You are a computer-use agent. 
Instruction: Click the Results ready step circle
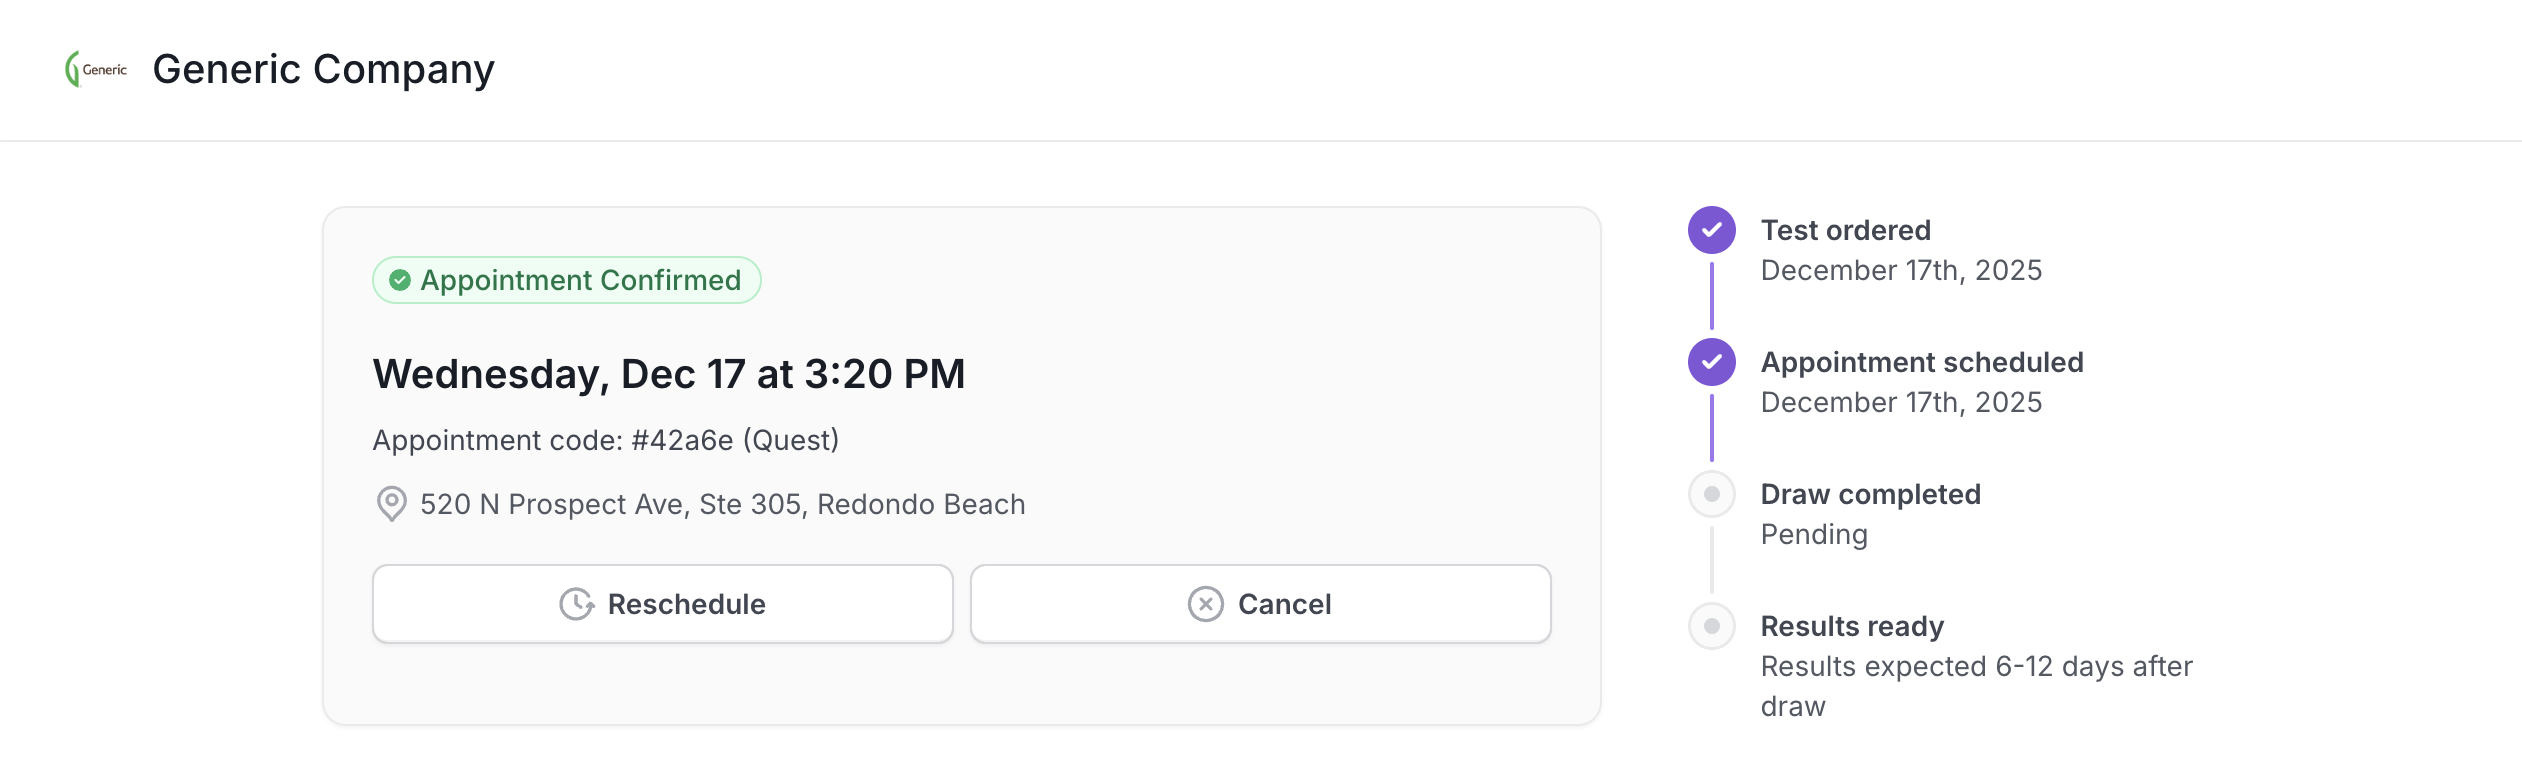(x=1711, y=626)
